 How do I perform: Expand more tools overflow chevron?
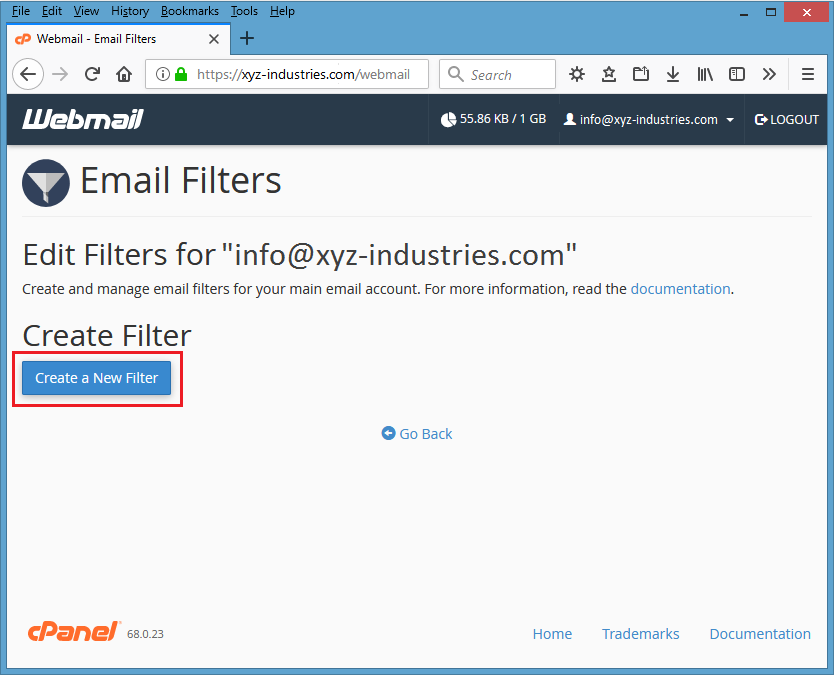pos(769,74)
